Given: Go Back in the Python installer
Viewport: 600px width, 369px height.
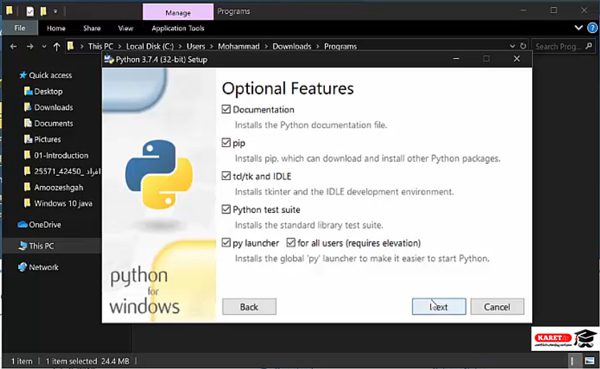Looking at the screenshot, I should [249, 307].
